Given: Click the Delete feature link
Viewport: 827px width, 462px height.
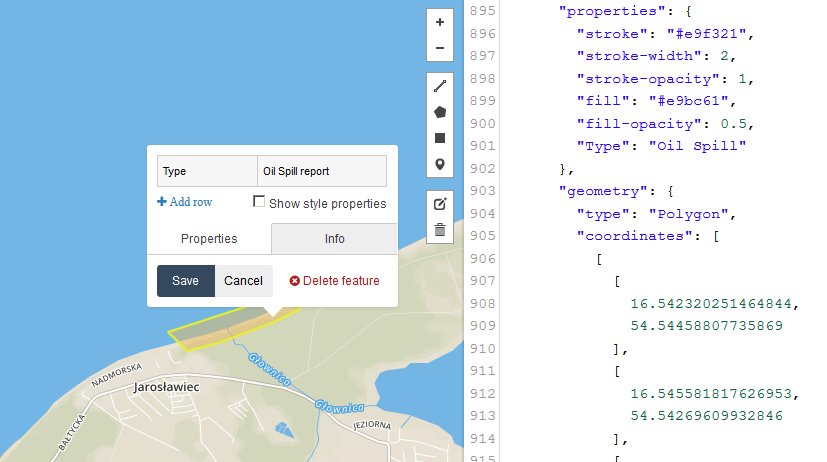Looking at the screenshot, I should (334, 281).
